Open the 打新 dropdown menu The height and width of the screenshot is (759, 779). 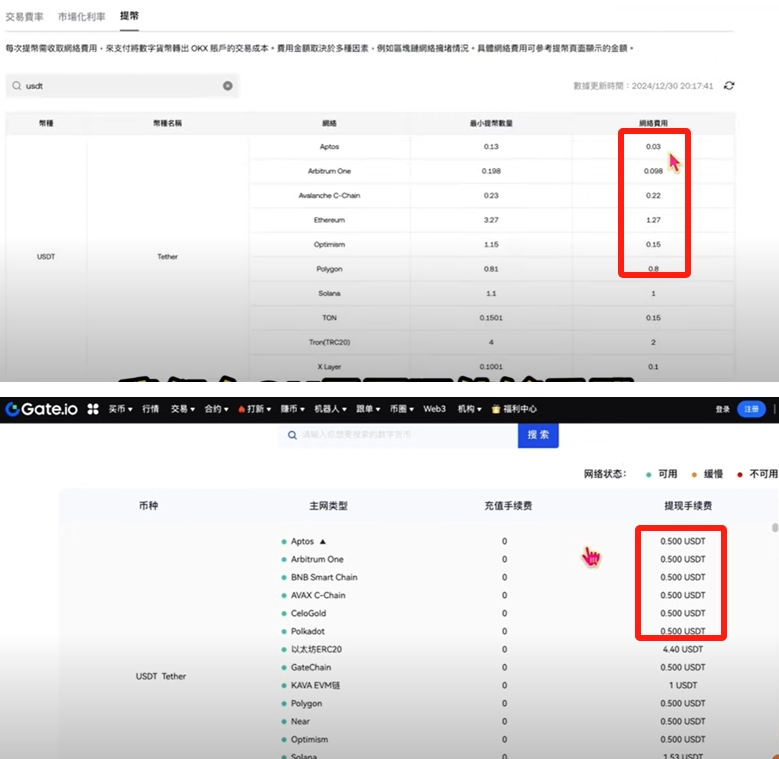tap(255, 409)
